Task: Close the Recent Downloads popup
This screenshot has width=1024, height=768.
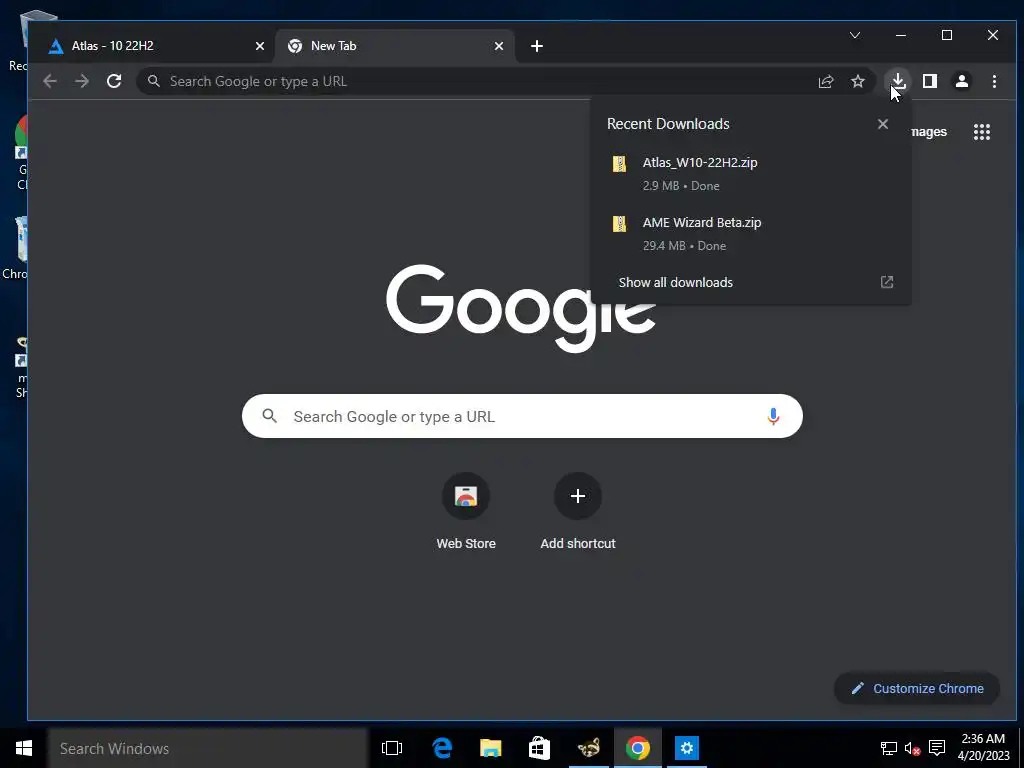Action: (883, 124)
